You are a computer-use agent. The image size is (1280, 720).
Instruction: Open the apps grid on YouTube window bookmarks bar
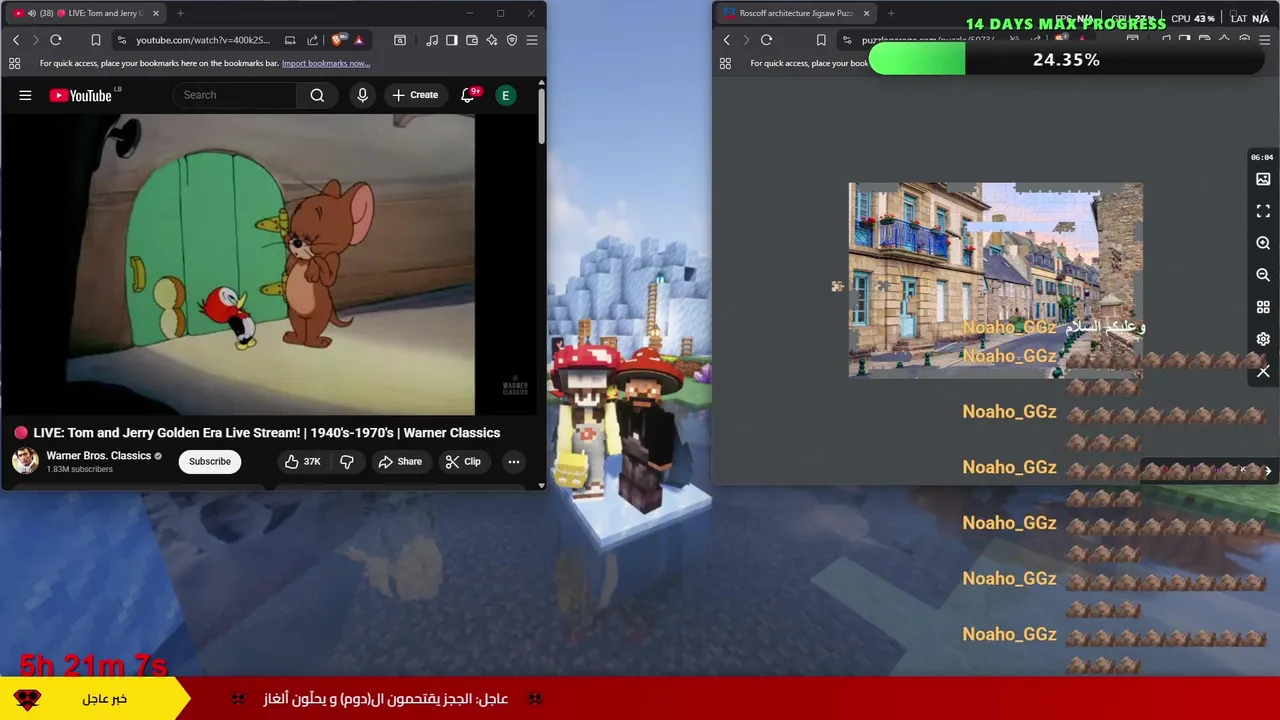coord(14,63)
